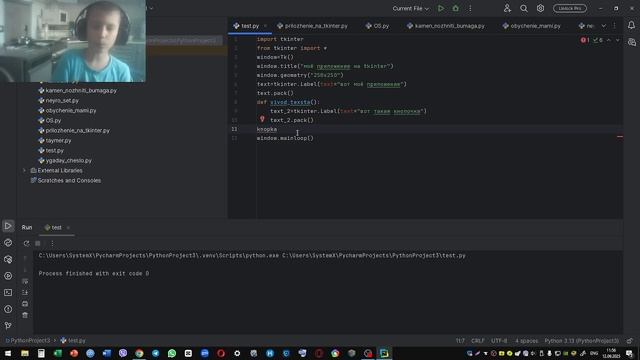Click the Debug bug icon in the top toolbar

pyautogui.click(x=456, y=8)
